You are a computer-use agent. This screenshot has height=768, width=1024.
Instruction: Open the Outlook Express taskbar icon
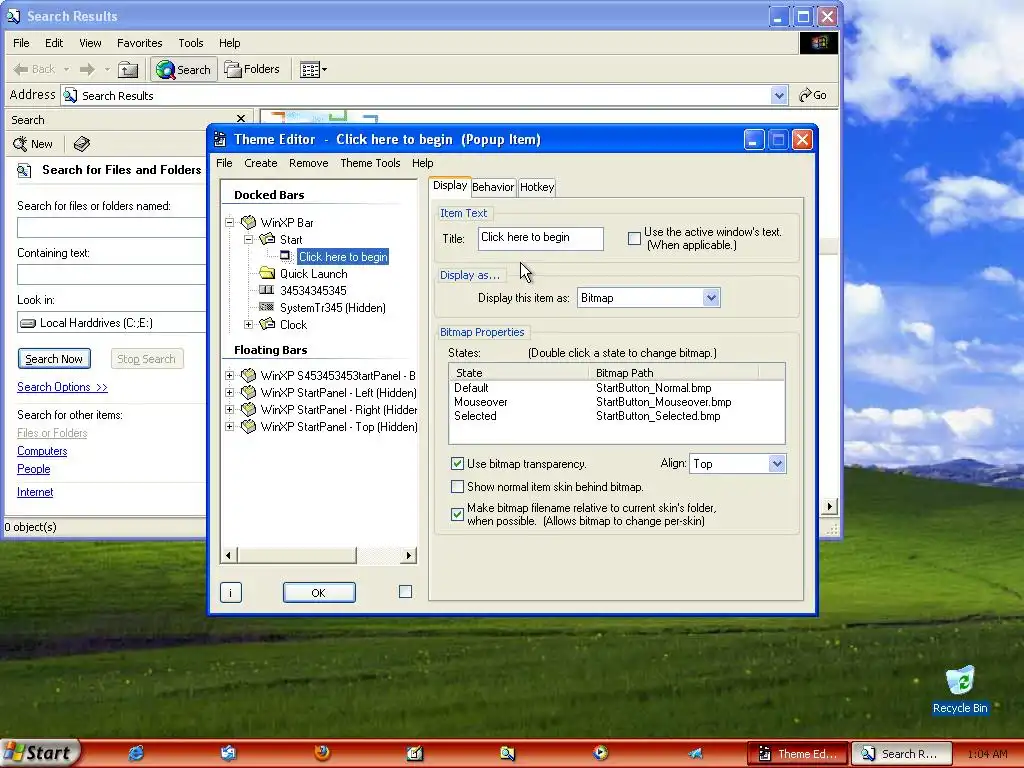[x=228, y=753]
